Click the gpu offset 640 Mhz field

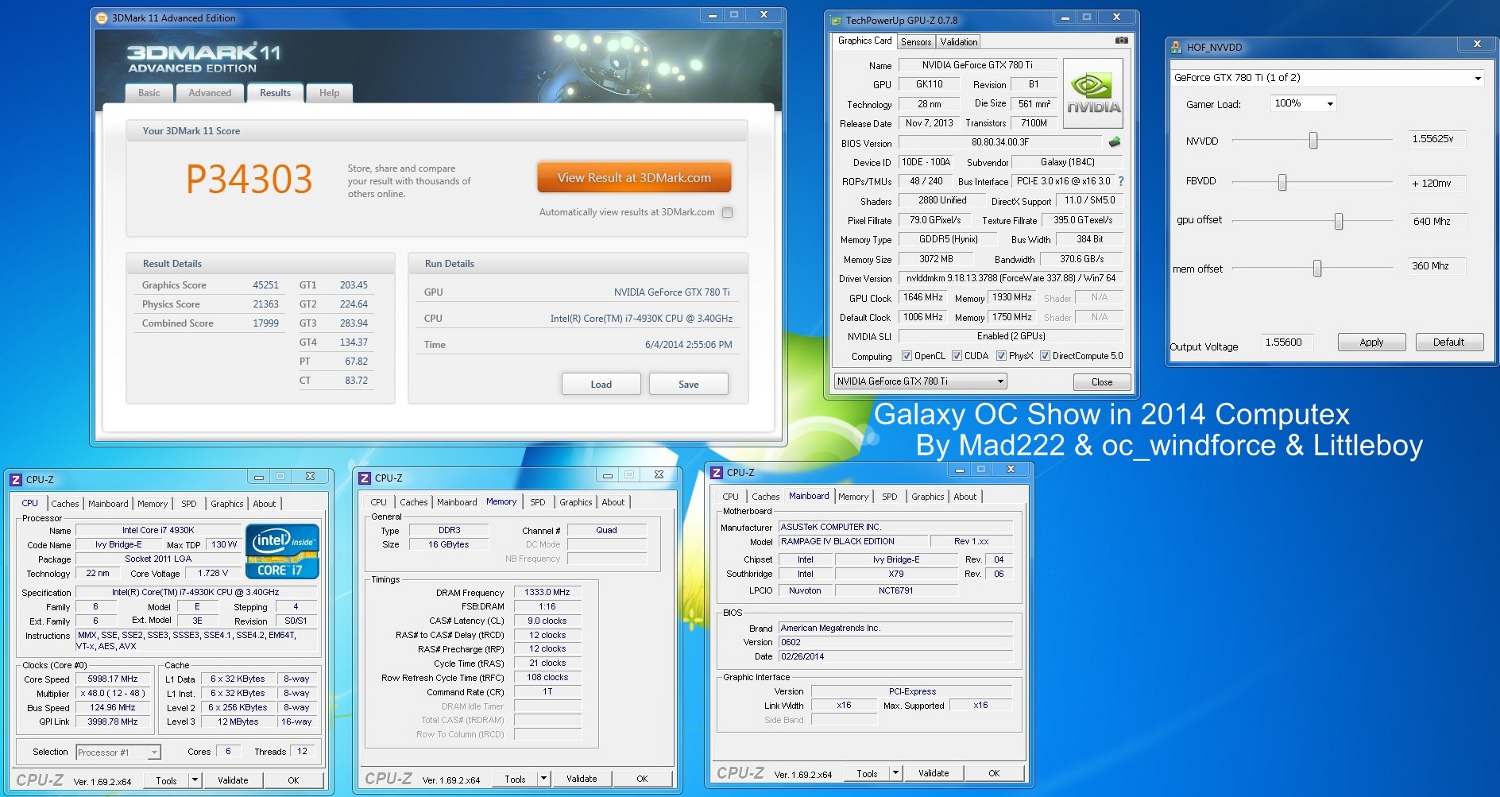click(x=1437, y=221)
